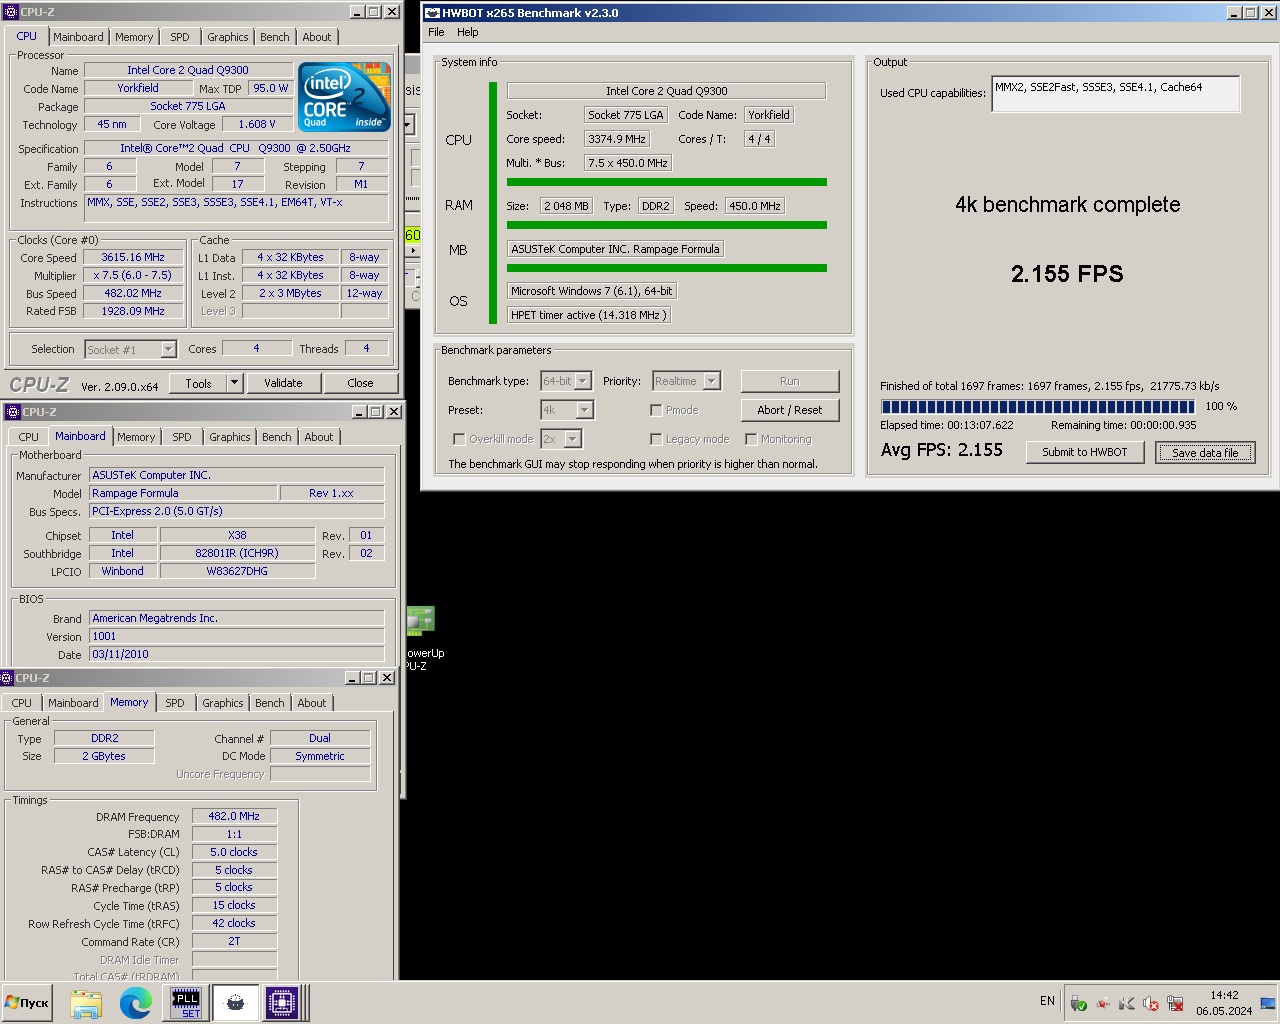Click the Validate button in CPU-Z
Viewport: 1280px width, 1024px height.
[x=283, y=383]
